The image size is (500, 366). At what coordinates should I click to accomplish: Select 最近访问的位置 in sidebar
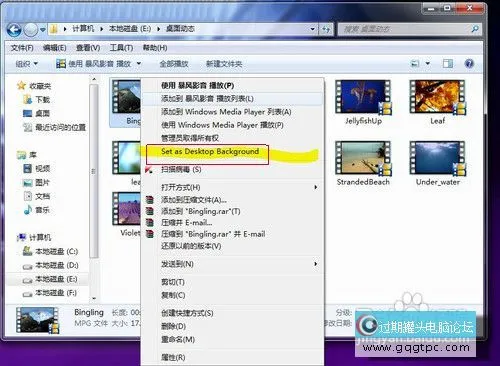(x=55, y=127)
